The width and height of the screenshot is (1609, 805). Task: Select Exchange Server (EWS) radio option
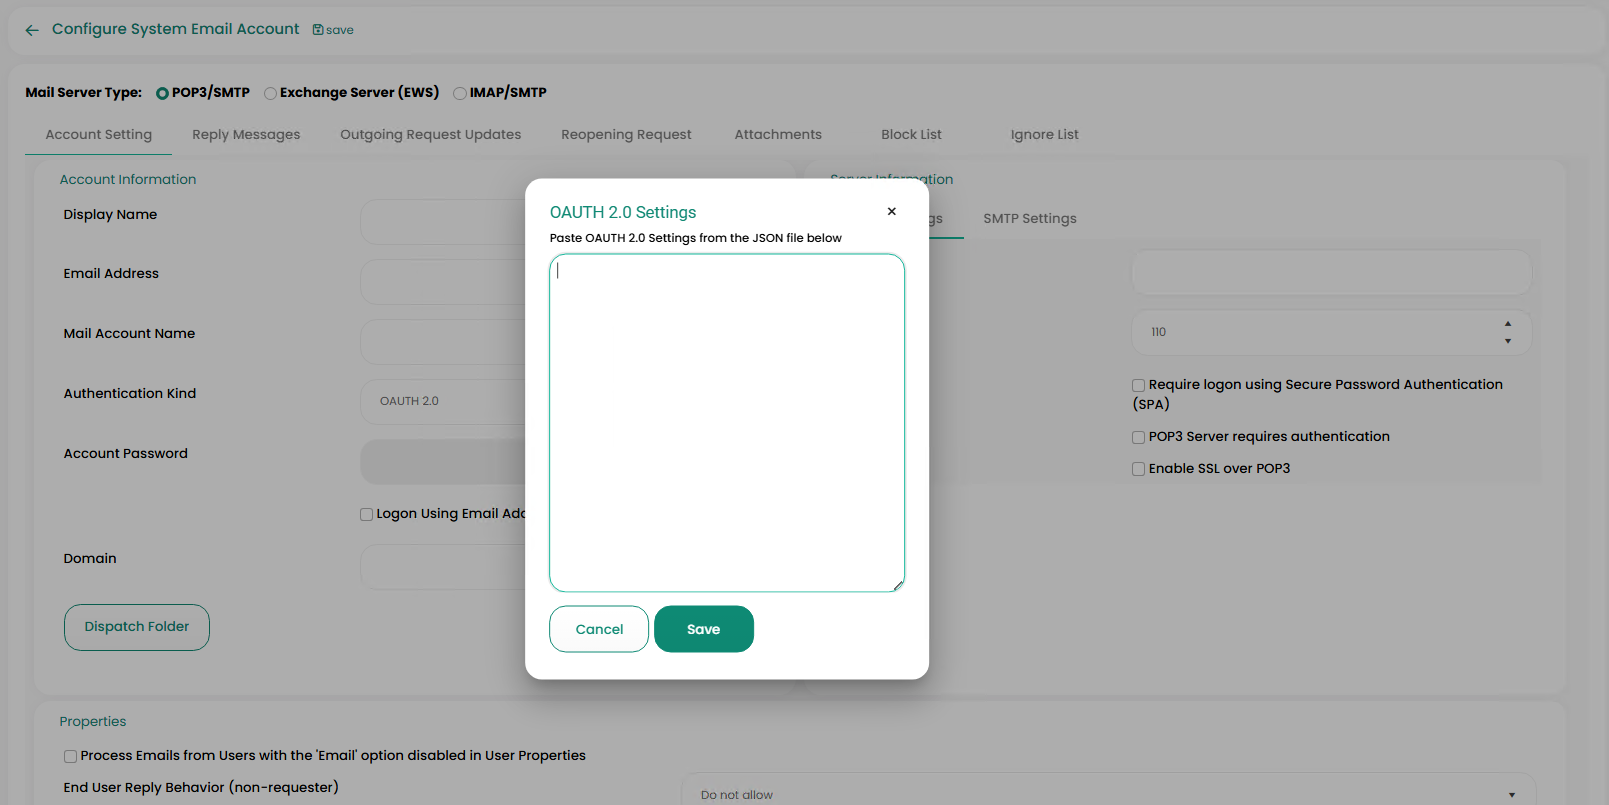coord(270,93)
